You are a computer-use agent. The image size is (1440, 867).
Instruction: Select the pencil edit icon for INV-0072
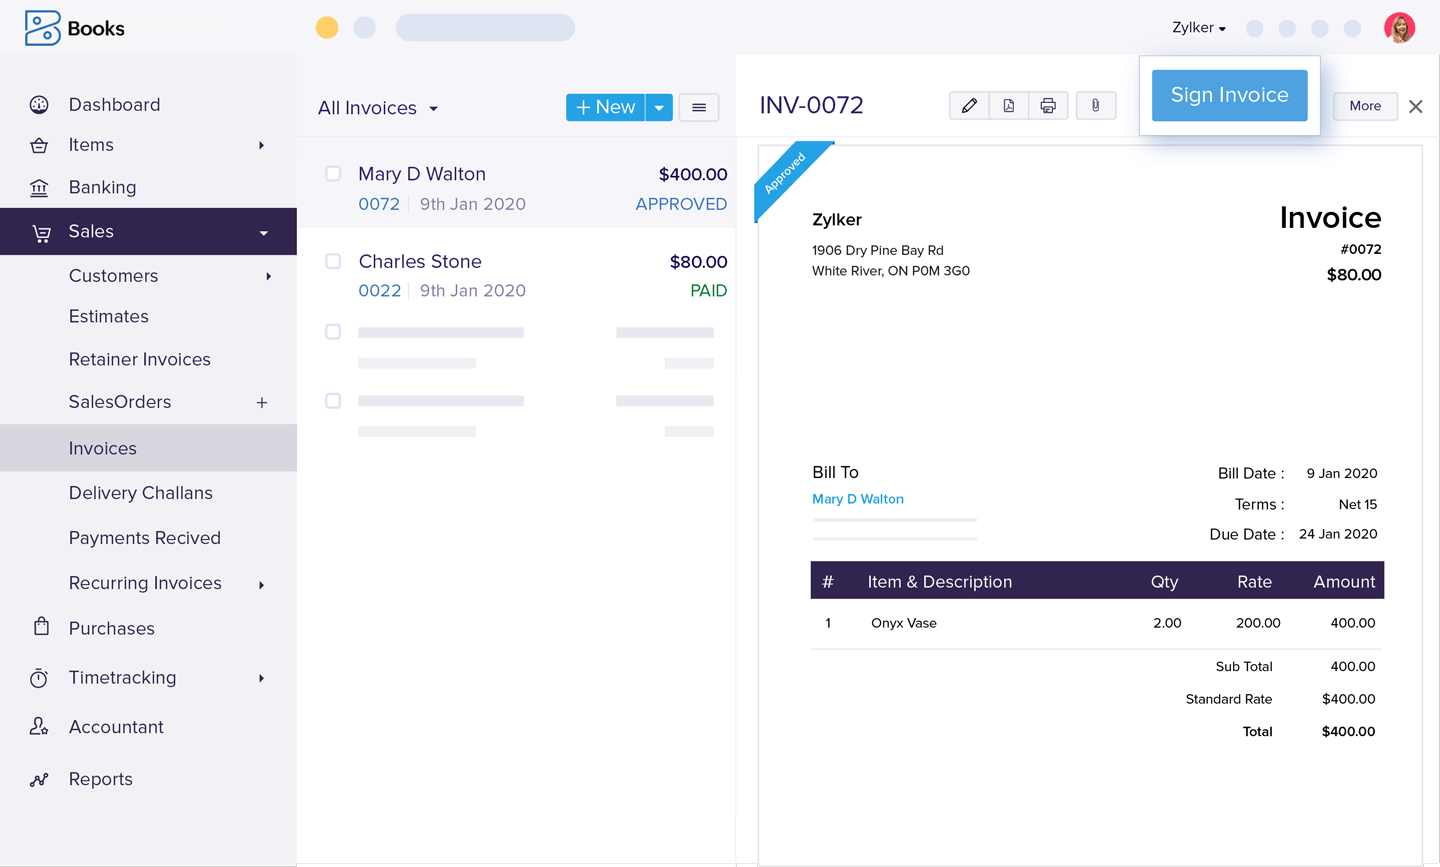(968, 104)
